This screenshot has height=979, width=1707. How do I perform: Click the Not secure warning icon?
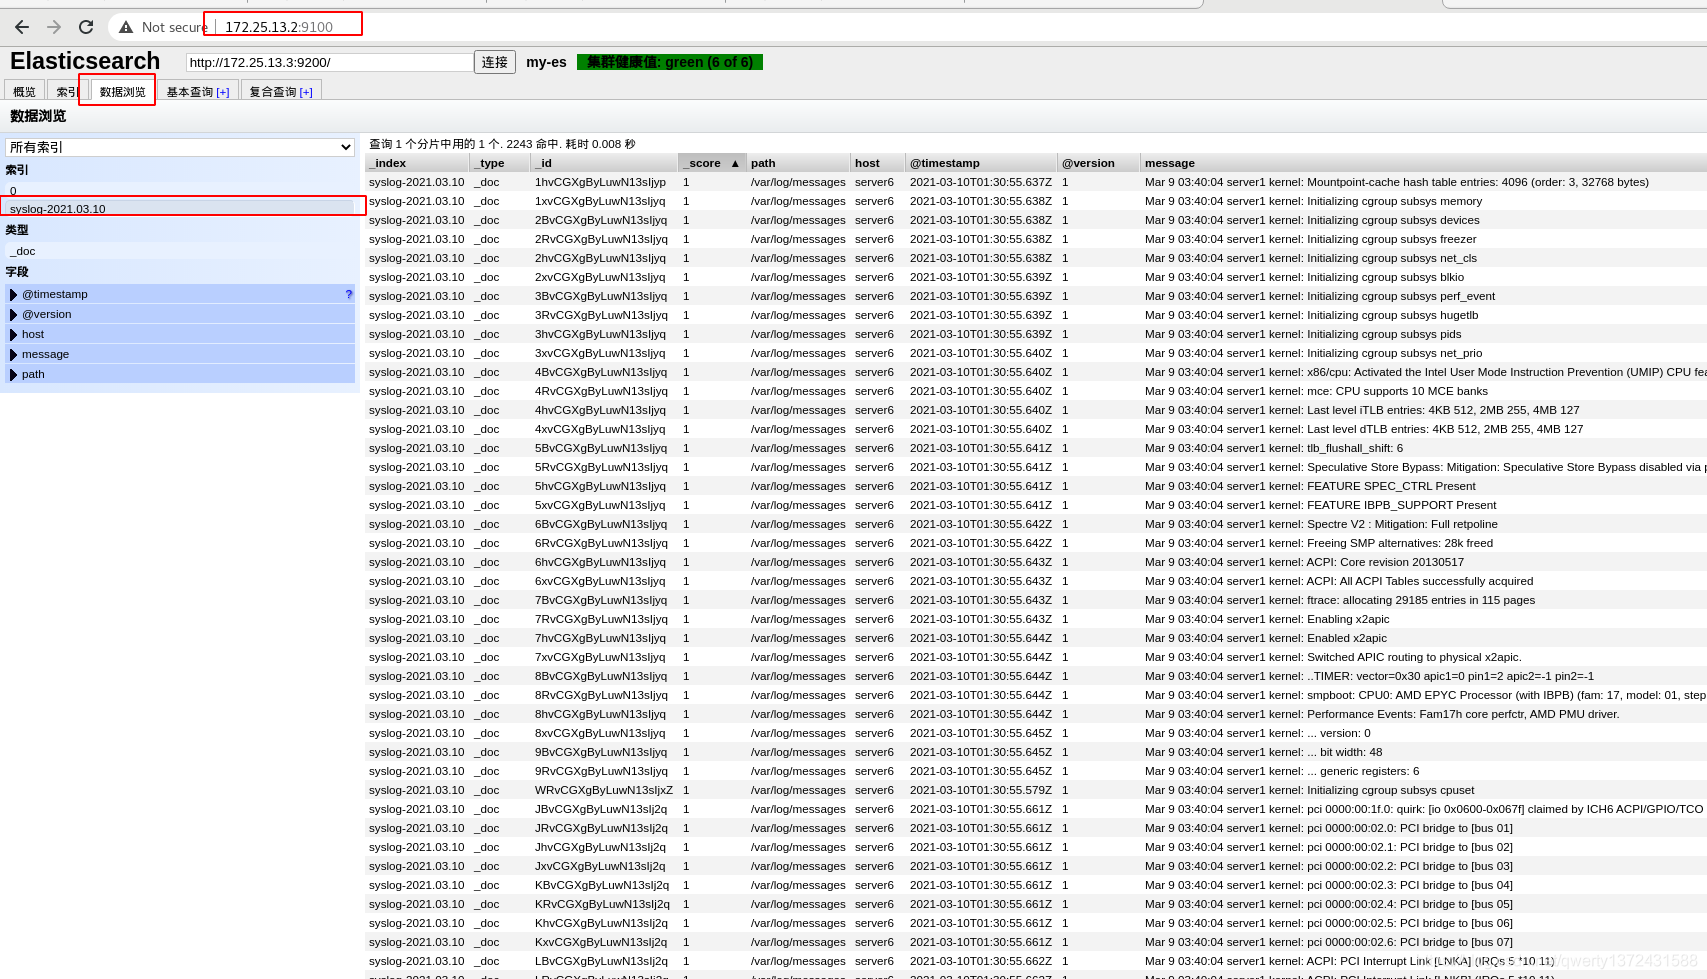tap(126, 27)
